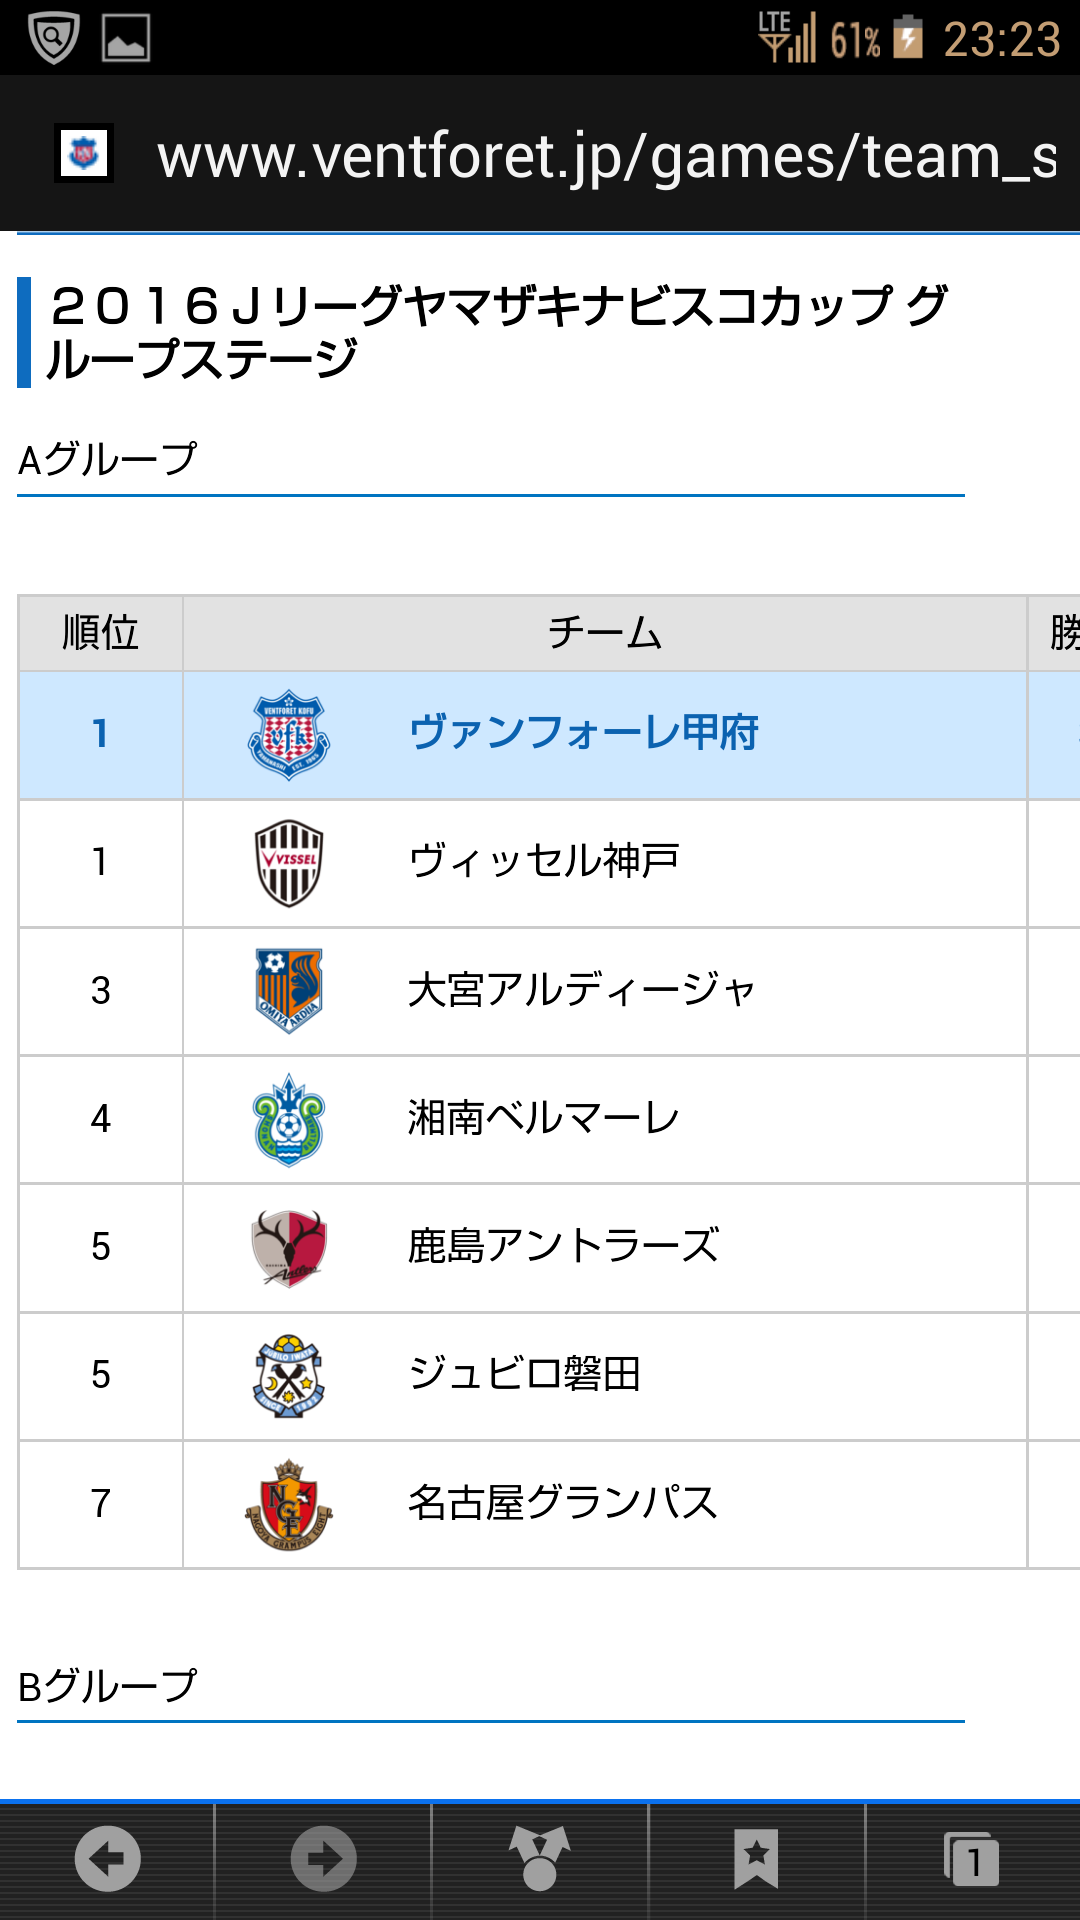This screenshot has height=1920, width=1080.
Task: Select the Bグループ section heading
Action: pyautogui.click(x=108, y=1687)
